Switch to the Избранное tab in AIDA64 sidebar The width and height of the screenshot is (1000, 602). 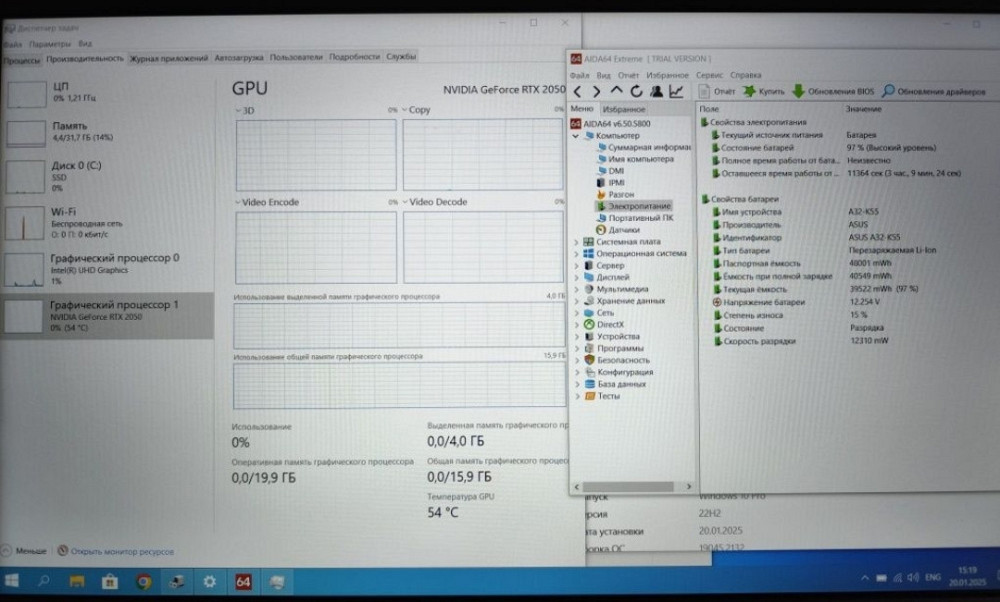click(624, 109)
